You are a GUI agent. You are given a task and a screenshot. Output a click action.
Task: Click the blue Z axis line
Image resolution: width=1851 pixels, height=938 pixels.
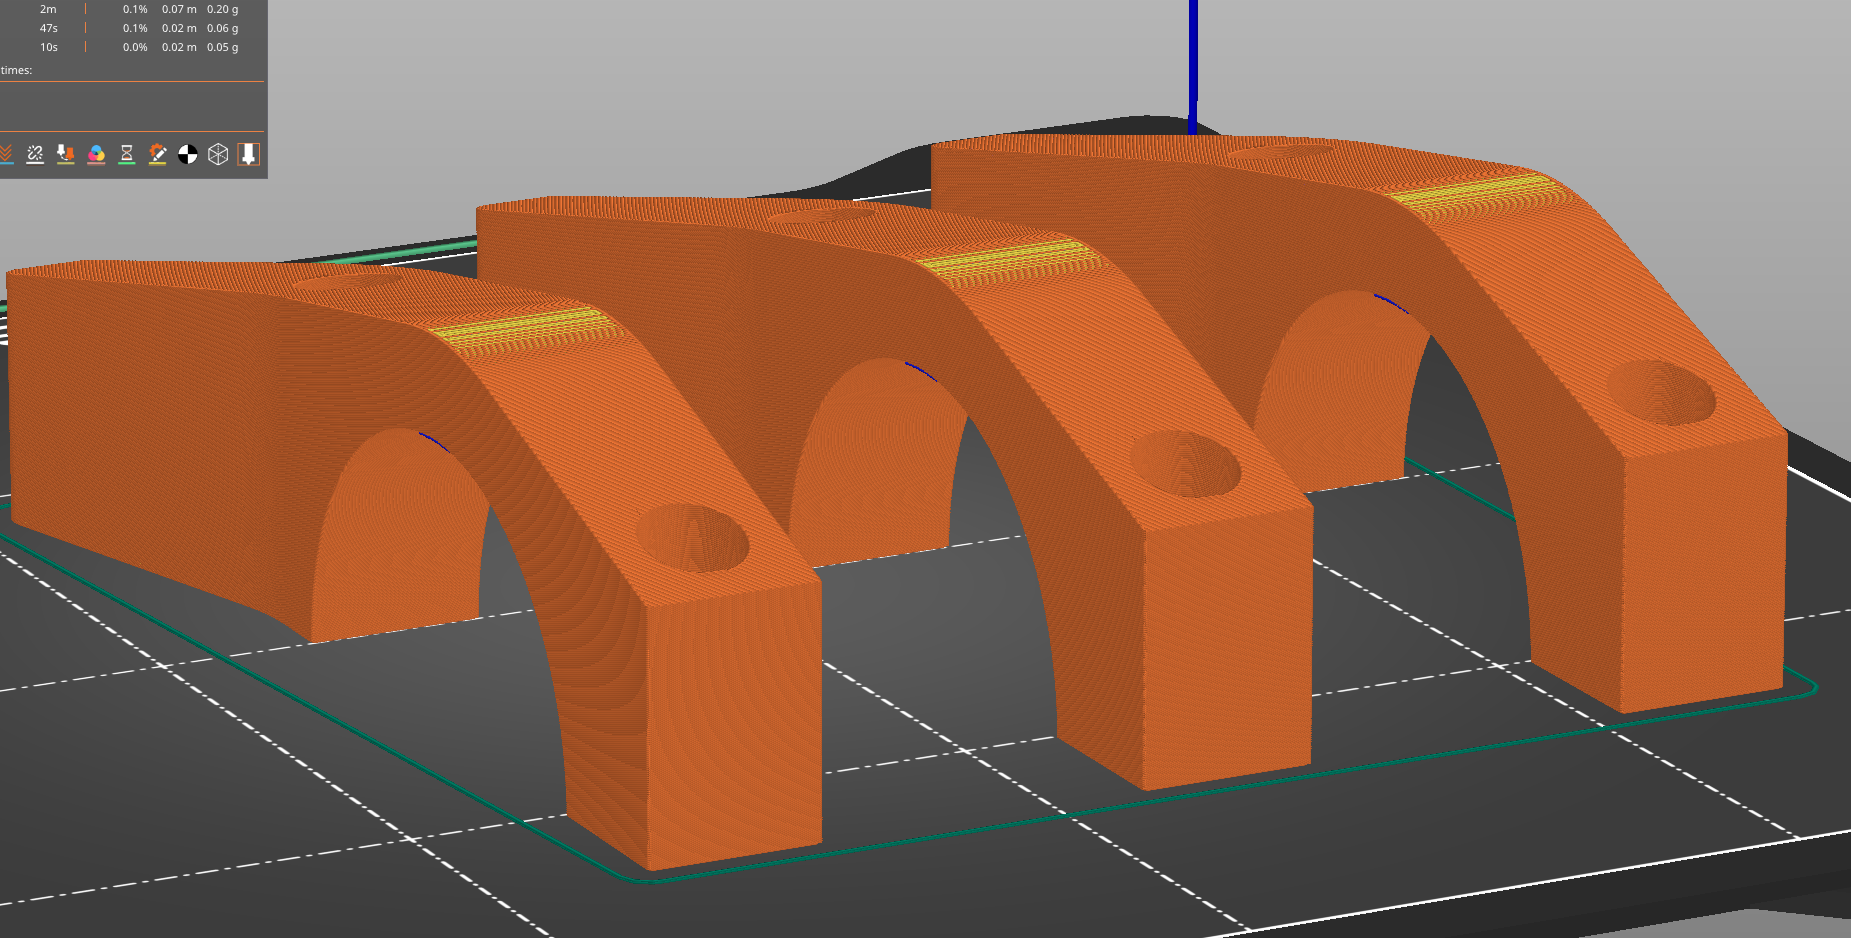tap(1192, 66)
